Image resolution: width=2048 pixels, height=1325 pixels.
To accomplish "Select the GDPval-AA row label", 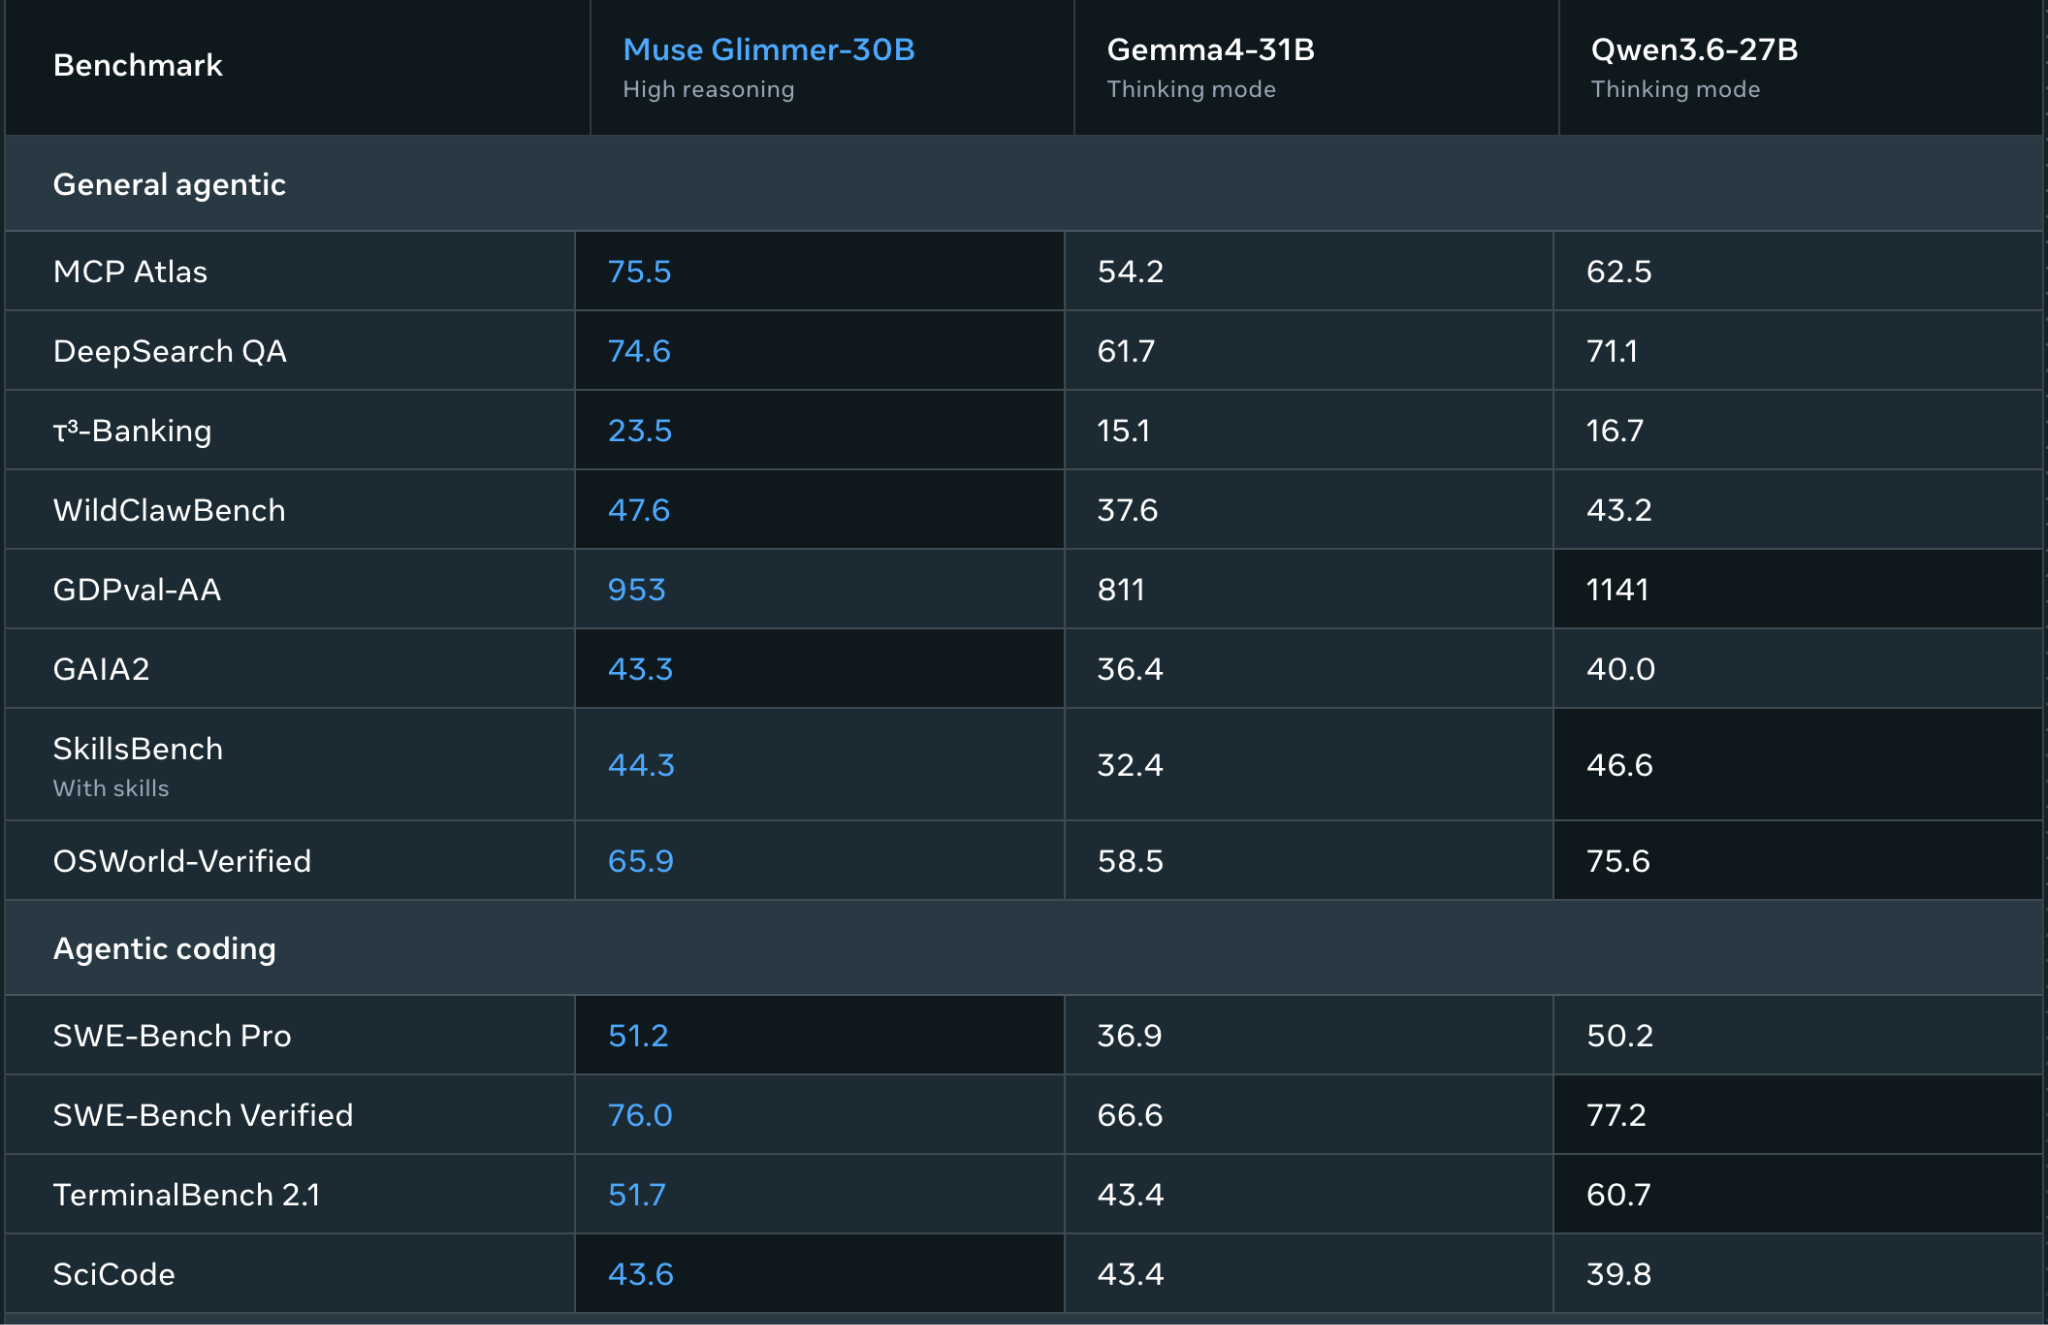I will click(137, 589).
